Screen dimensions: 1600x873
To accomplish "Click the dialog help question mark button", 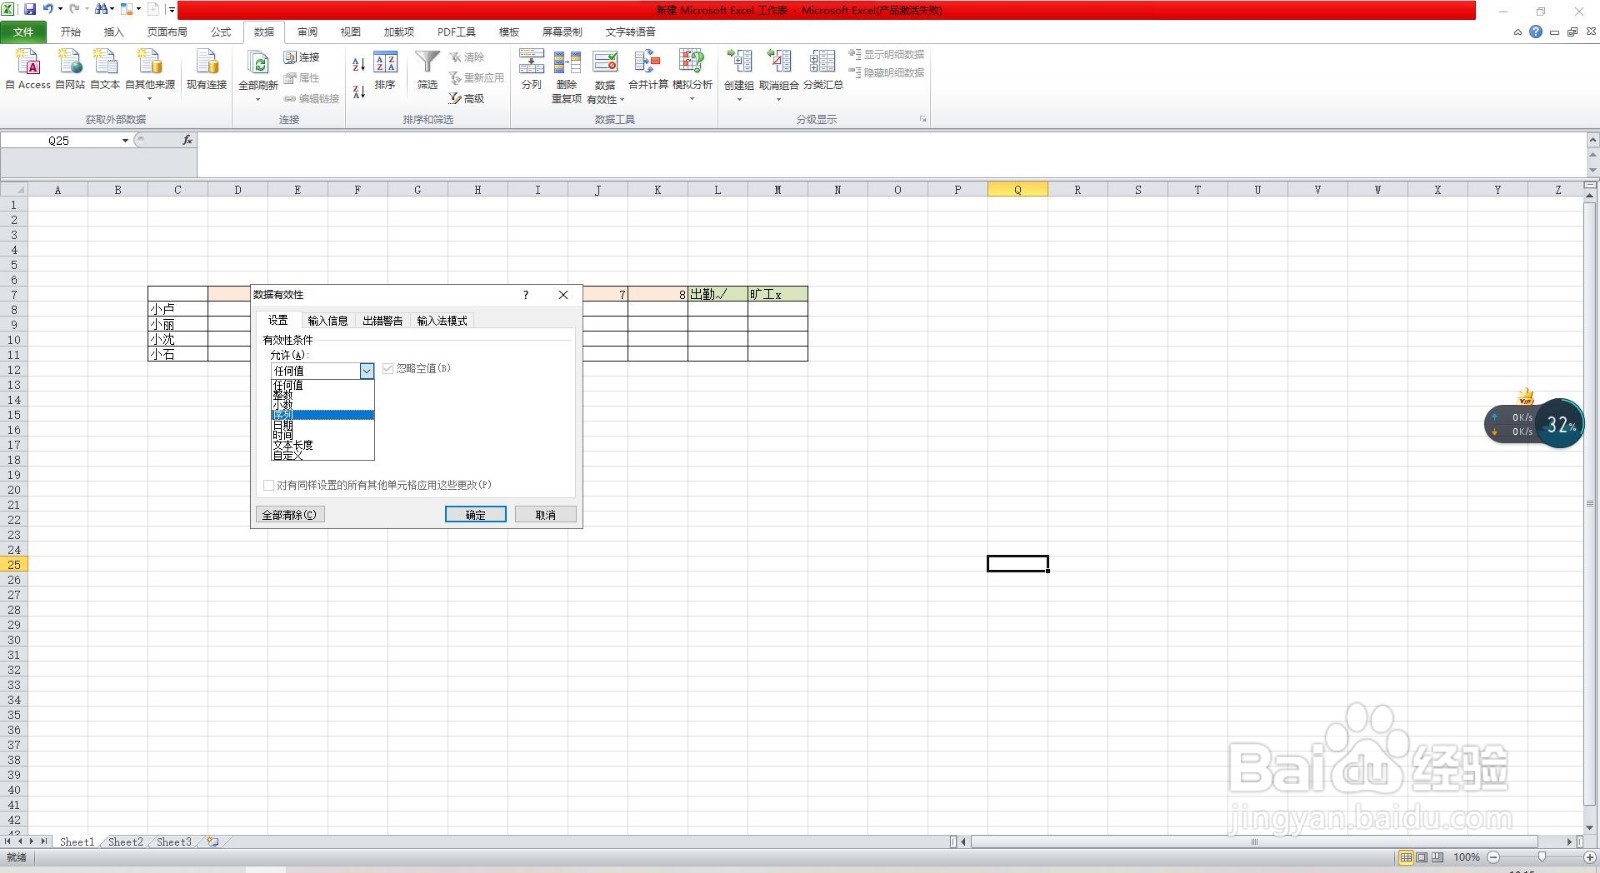I will pos(526,295).
